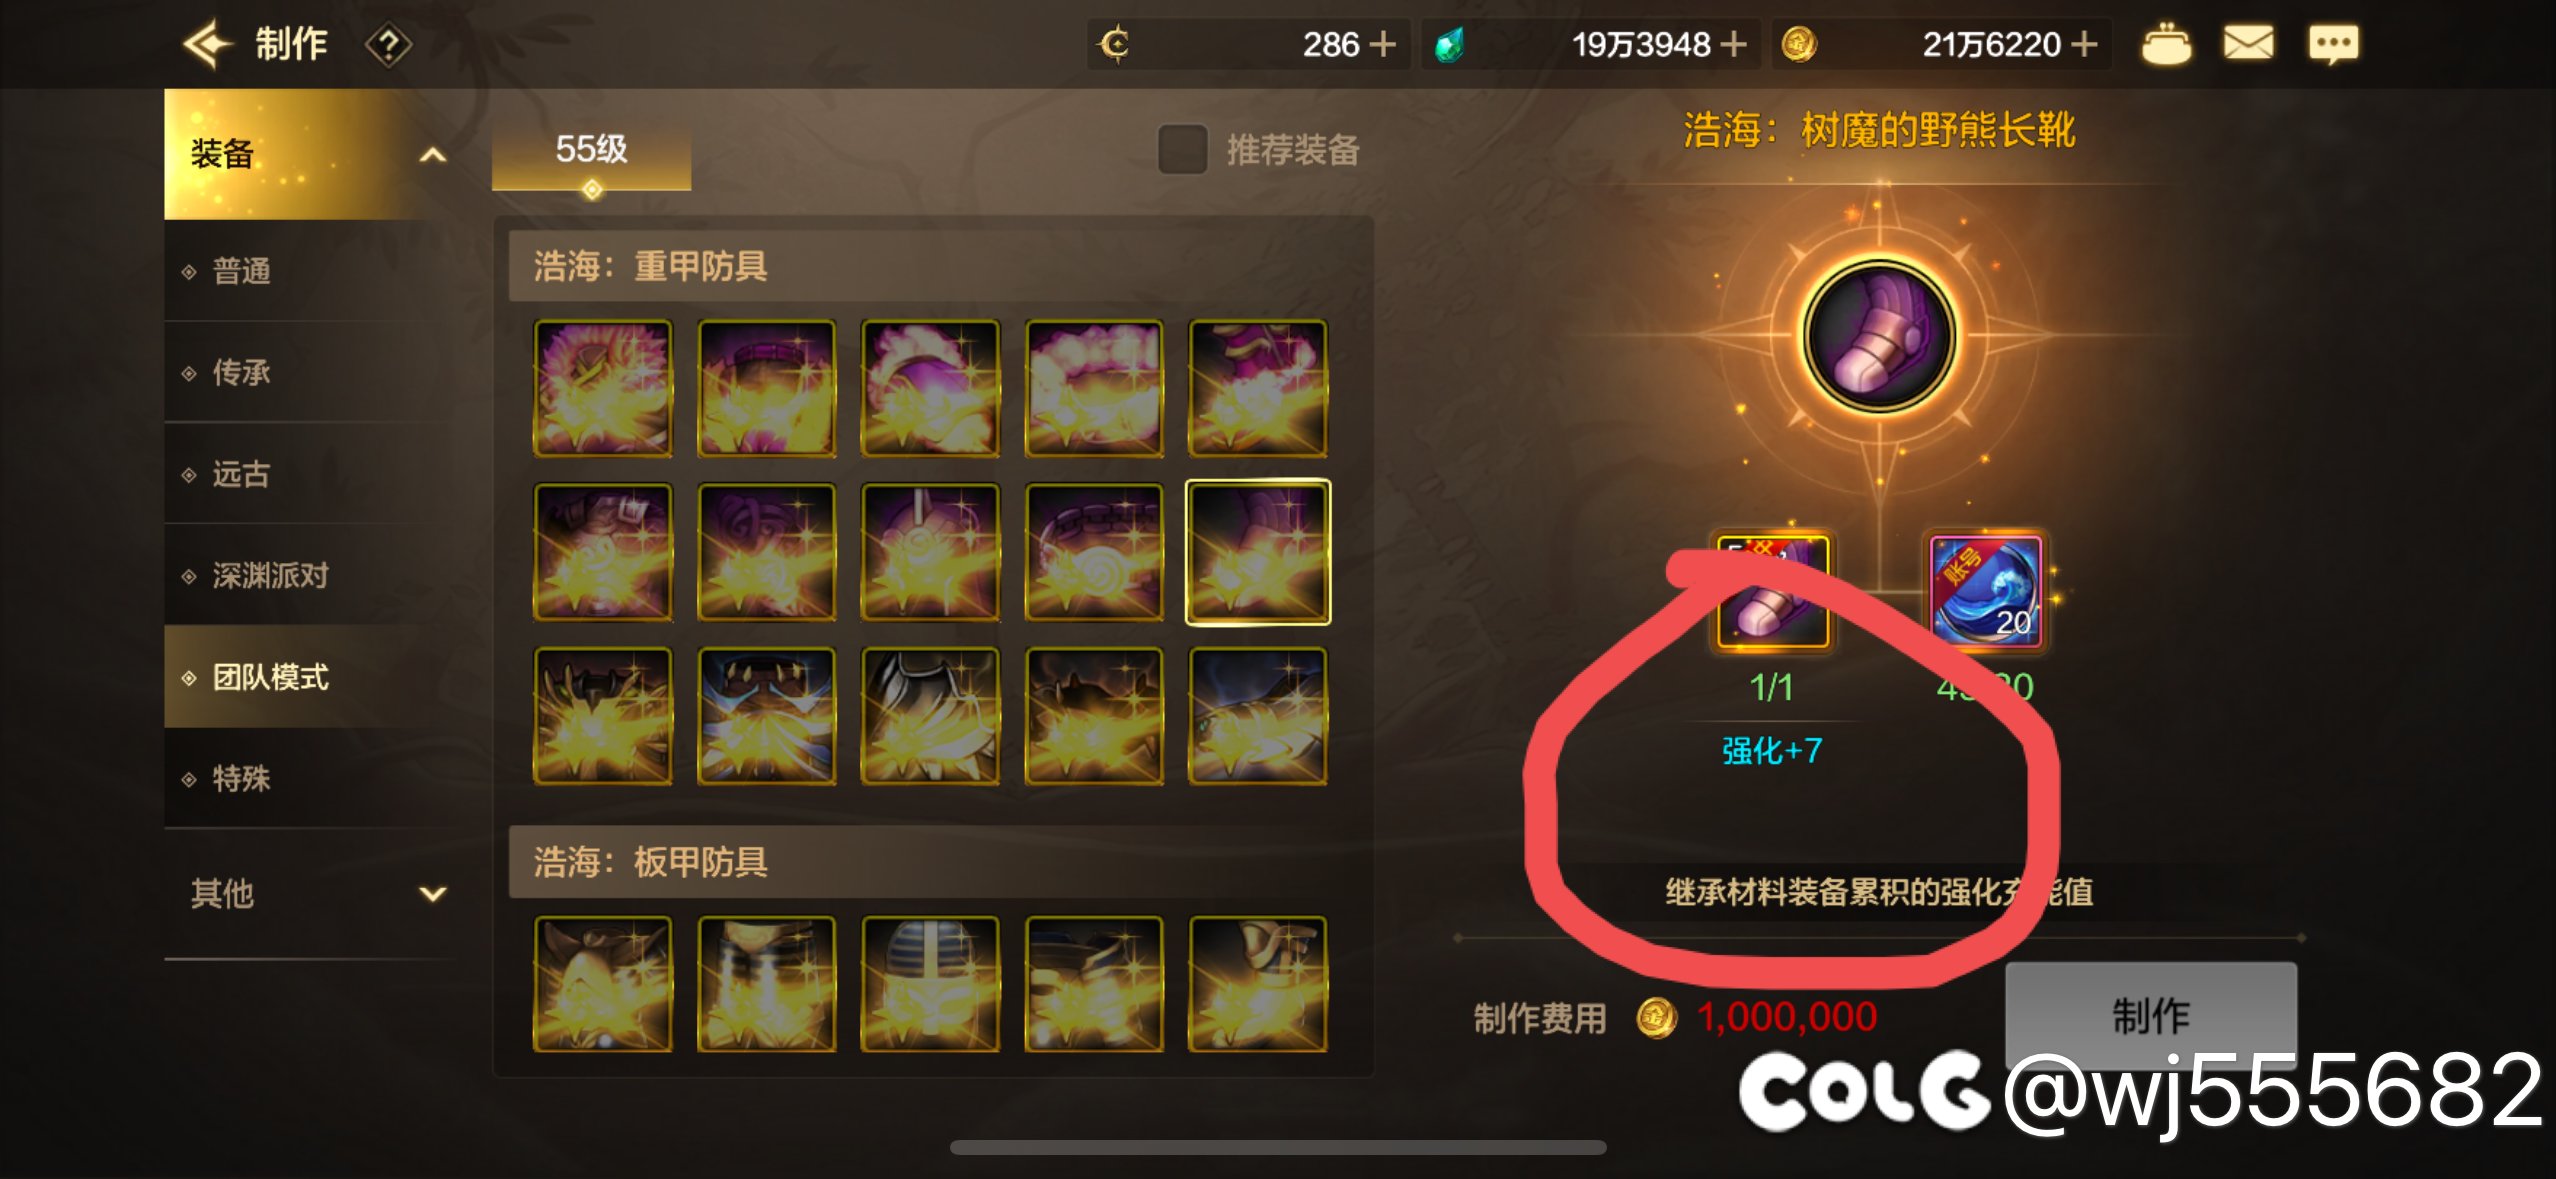The image size is (2556, 1179).
Task: Open the chat bubble icon
Action: [x=2333, y=44]
